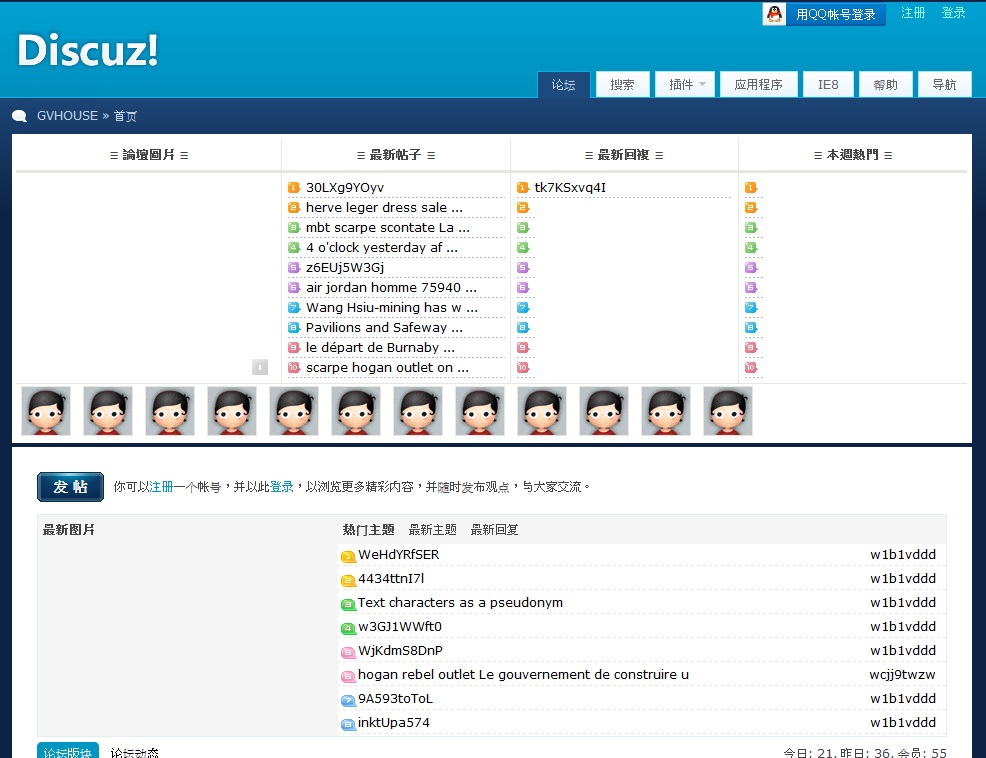Click rank 5 icon beside z6EUj5W3Gj

[294, 267]
